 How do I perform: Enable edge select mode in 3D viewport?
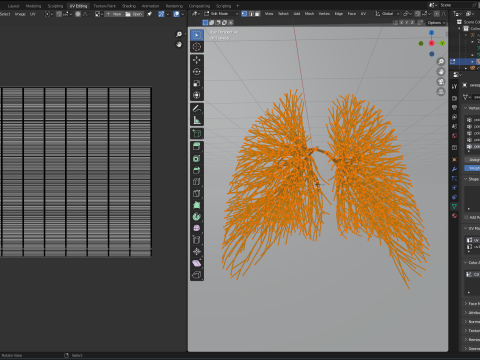coord(251,14)
